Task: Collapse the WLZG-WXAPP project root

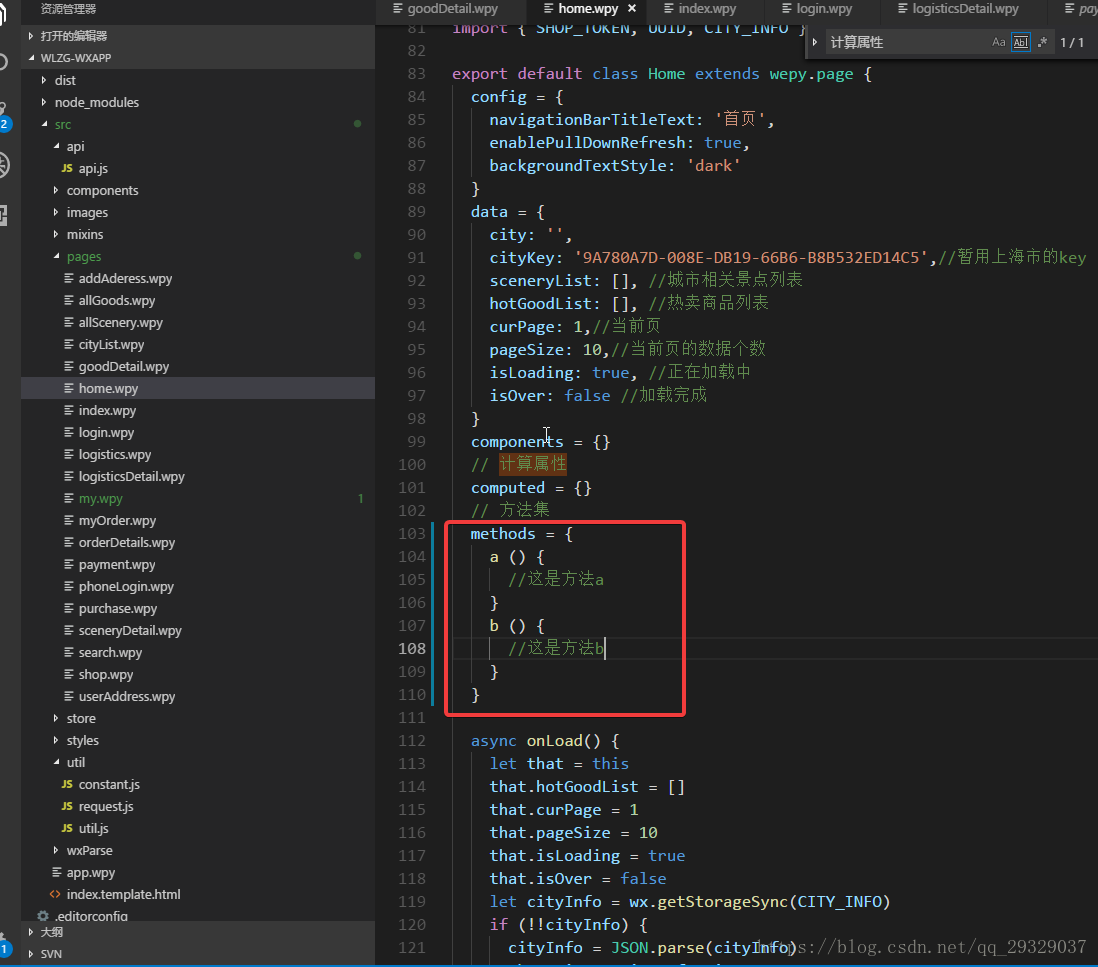Action: pyautogui.click(x=31, y=57)
